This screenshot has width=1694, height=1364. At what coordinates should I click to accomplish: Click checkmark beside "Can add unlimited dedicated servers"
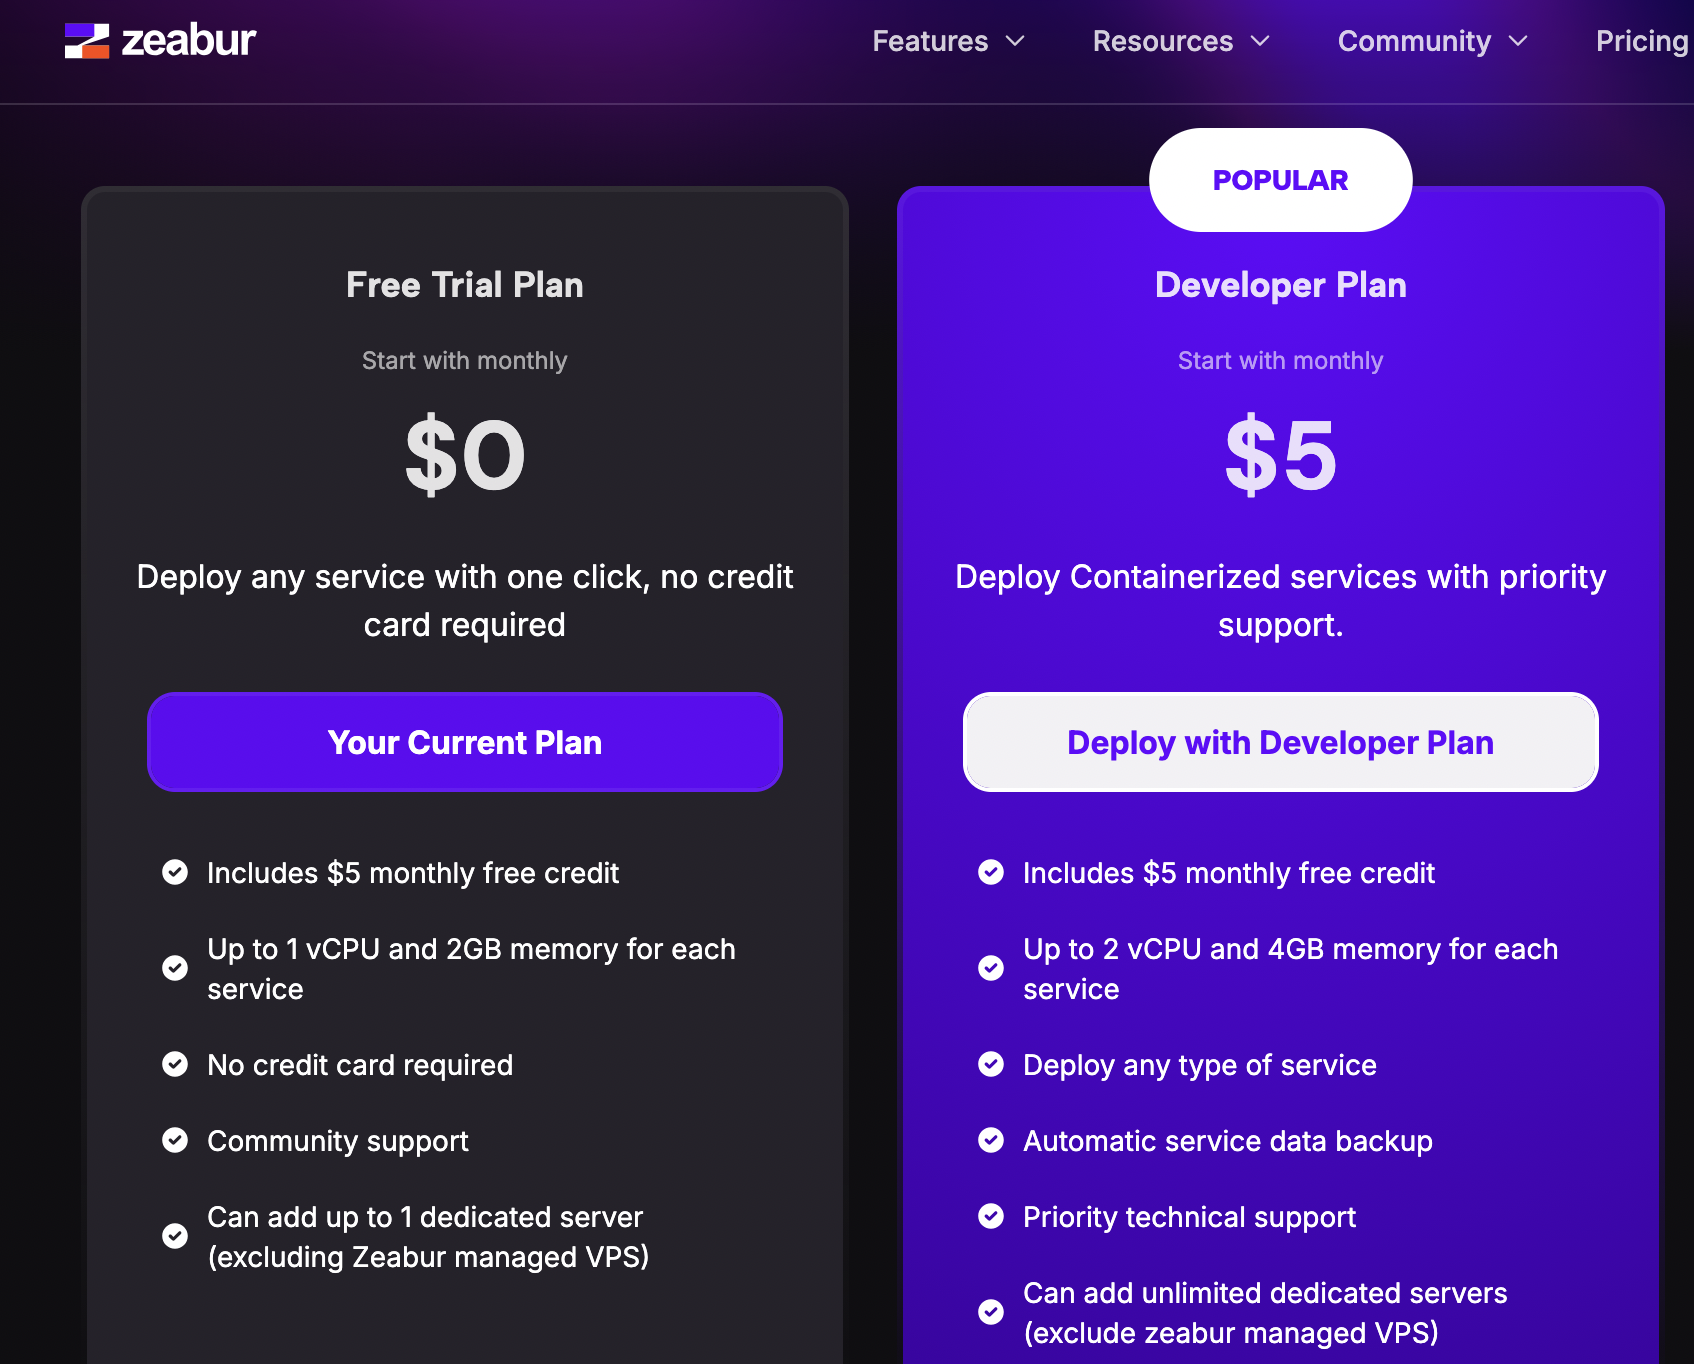[x=991, y=1311]
